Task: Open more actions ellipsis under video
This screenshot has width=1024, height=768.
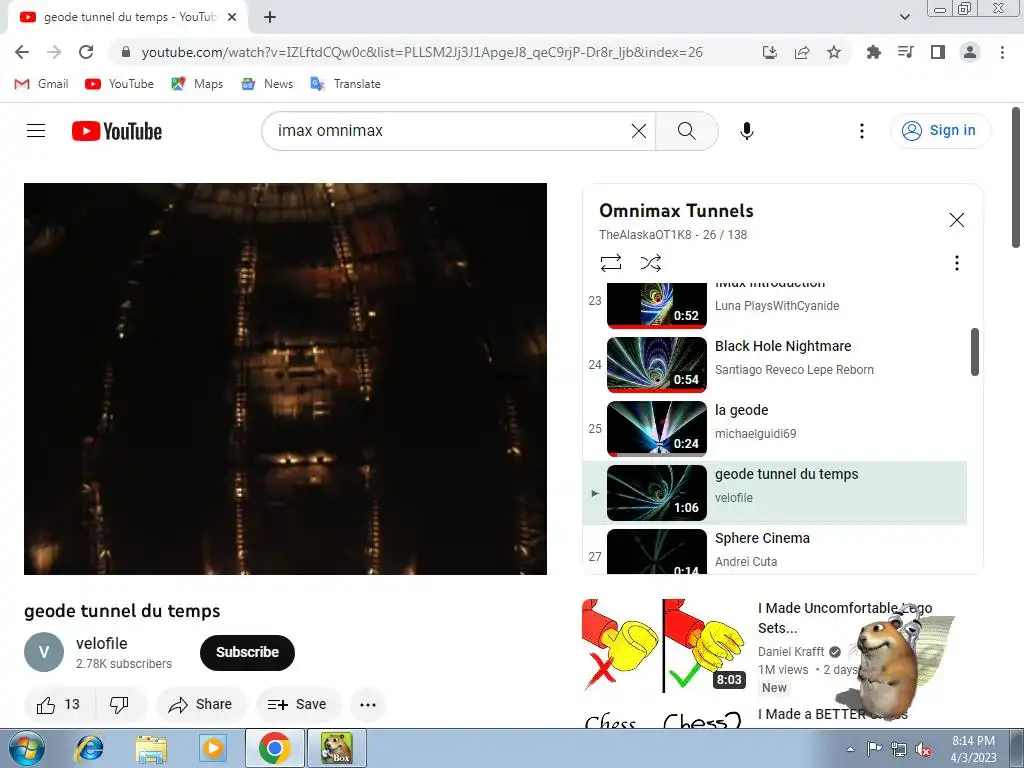Action: pos(368,704)
